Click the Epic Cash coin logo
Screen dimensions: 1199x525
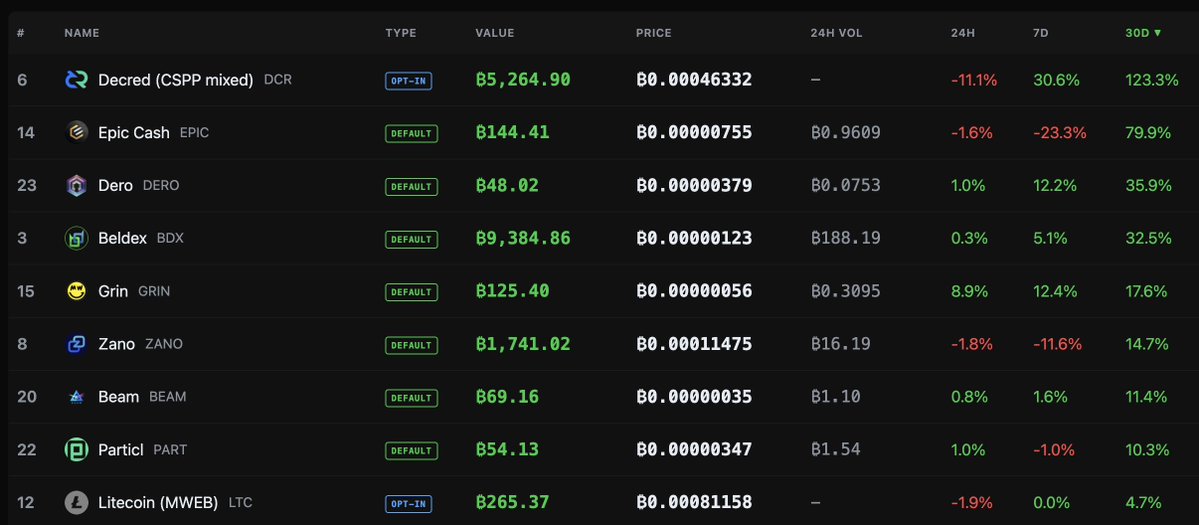[x=76, y=132]
